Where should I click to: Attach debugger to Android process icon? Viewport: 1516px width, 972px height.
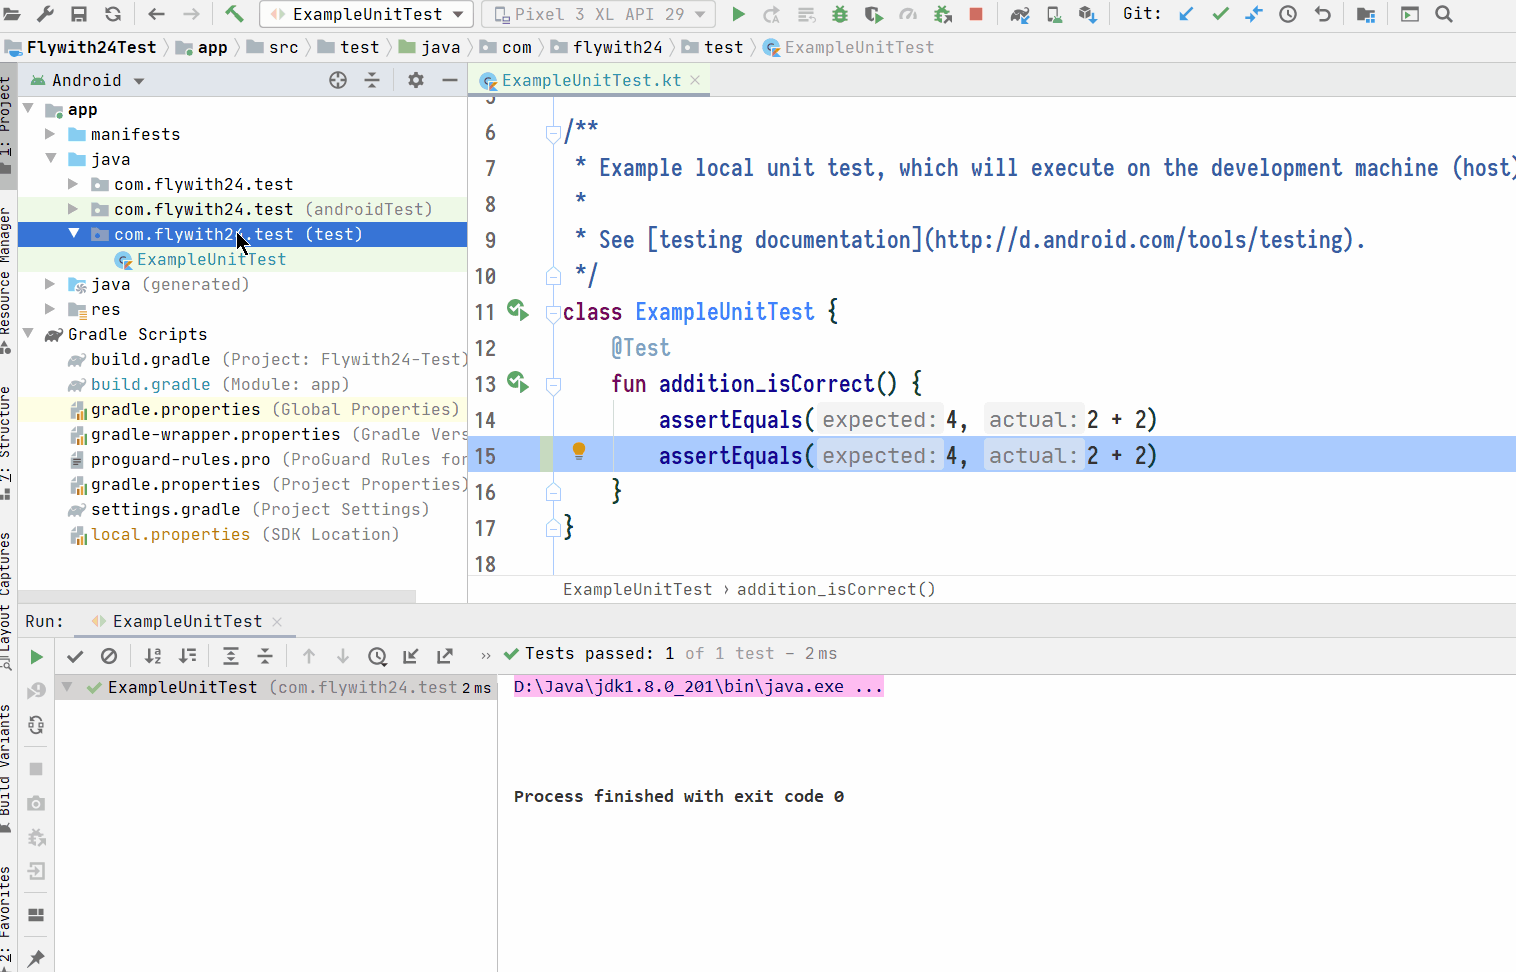pyautogui.click(x=942, y=14)
